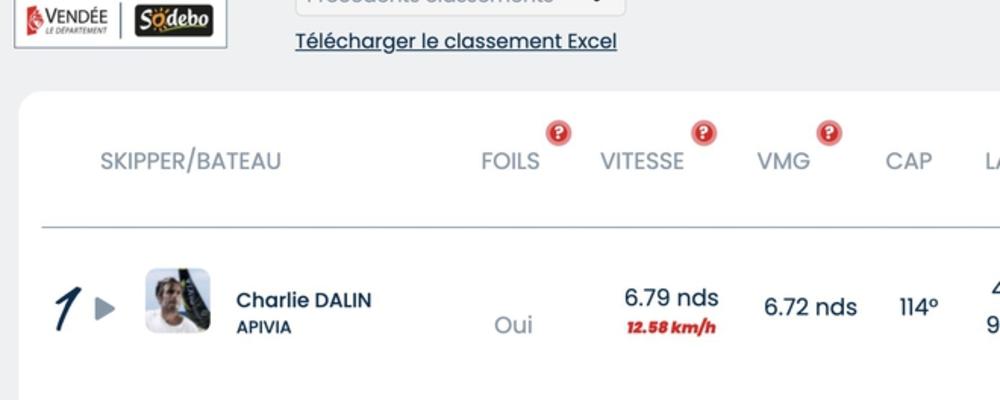Image resolution: width=1000 pixels, height=400 pixels.
Task: Sort by VITESSE column header
Action: 642,161
